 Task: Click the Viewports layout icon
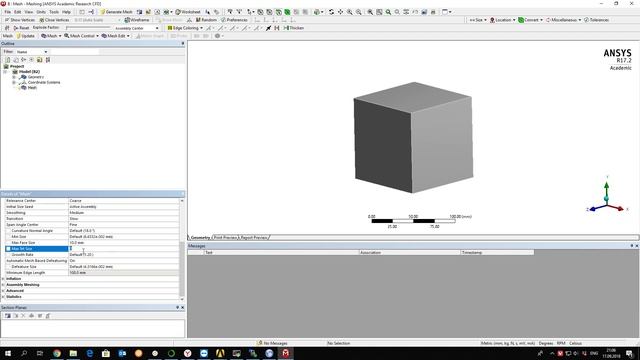point(447,12)
